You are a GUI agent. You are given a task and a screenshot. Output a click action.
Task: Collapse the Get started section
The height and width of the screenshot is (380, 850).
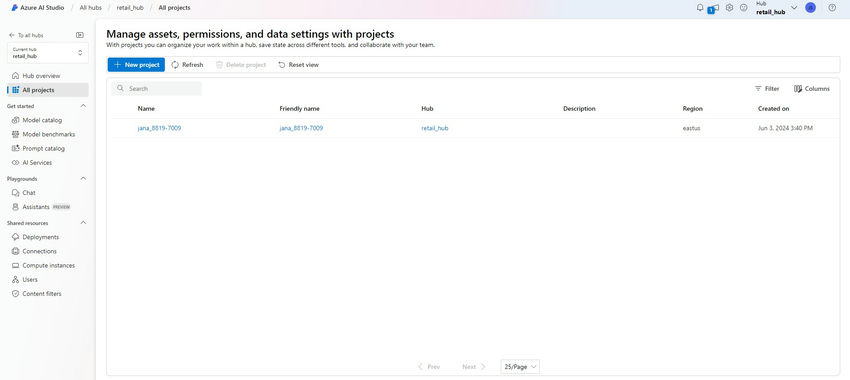(x=83, y=106)
